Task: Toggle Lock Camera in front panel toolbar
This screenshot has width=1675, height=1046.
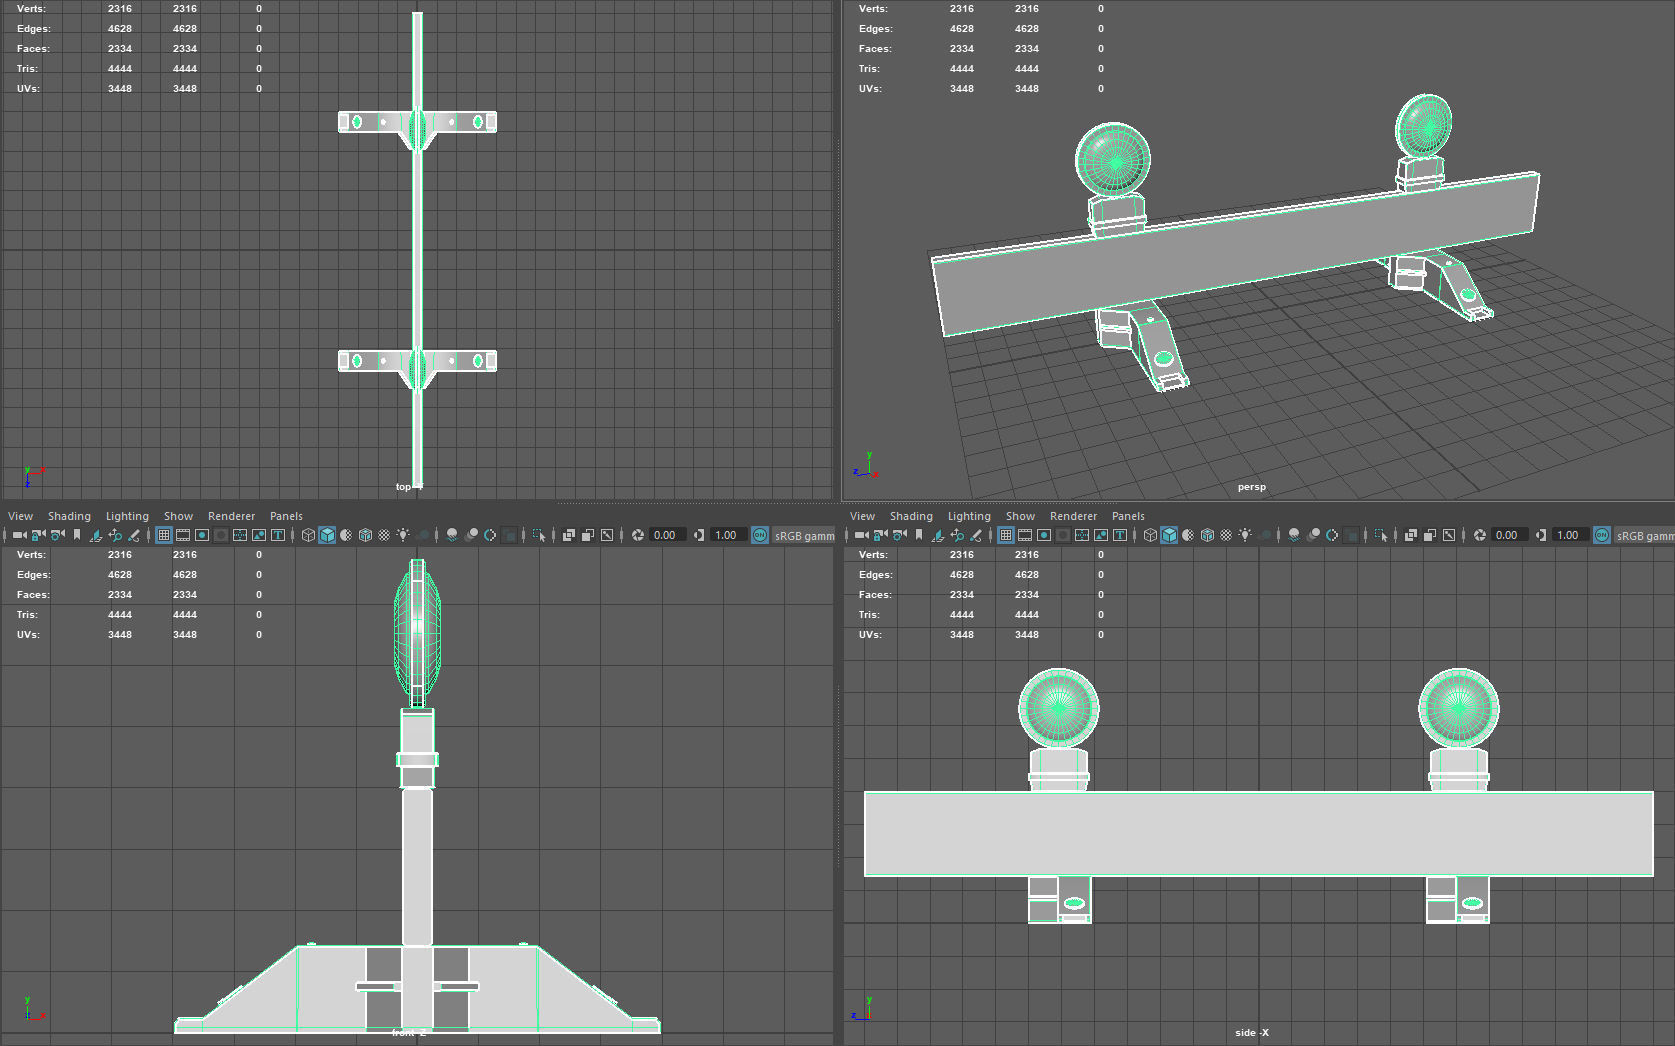Action: point(38,535)
